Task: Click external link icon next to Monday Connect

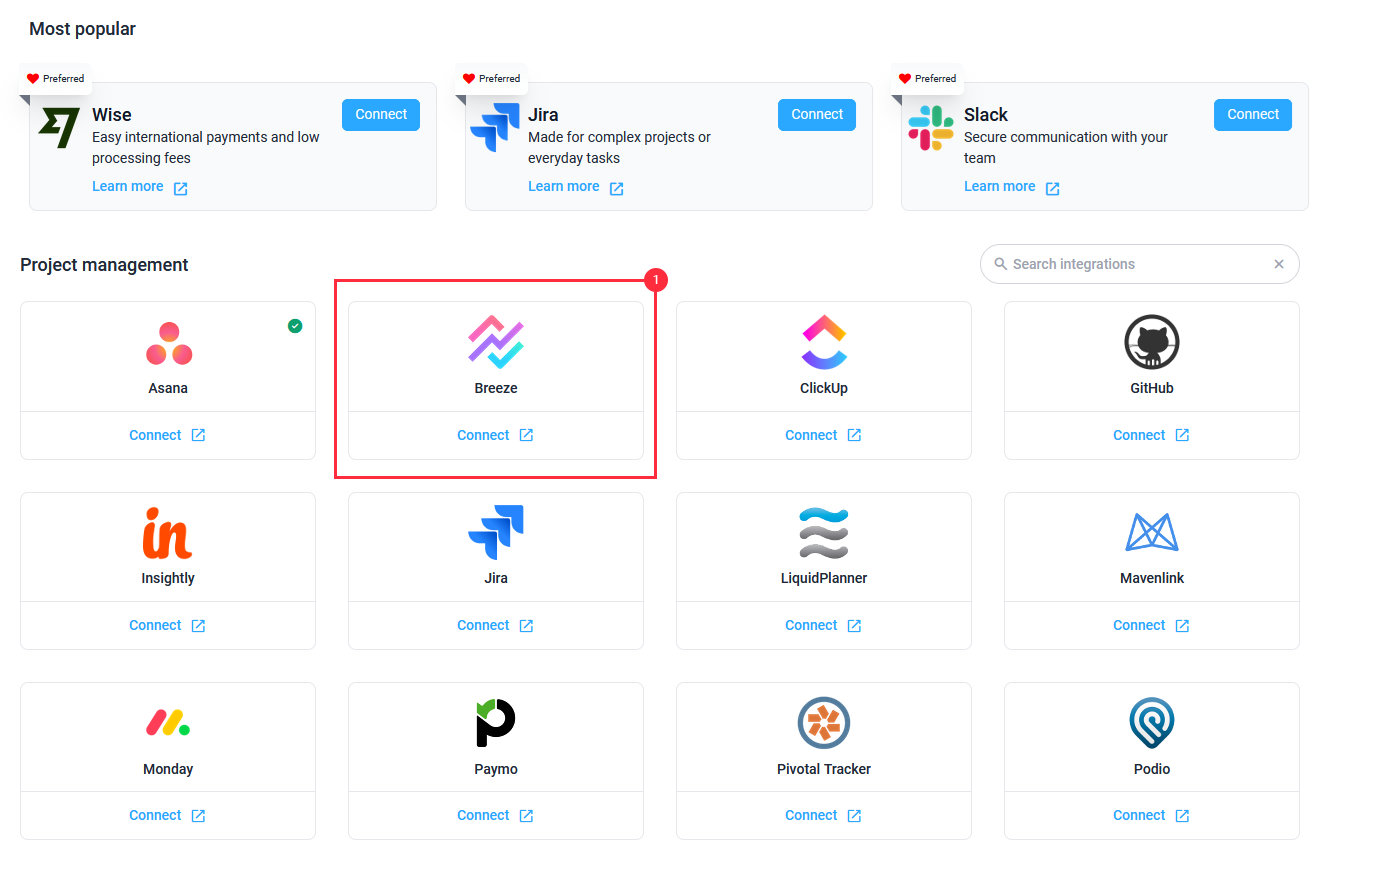Action: (x=198, y=816)
